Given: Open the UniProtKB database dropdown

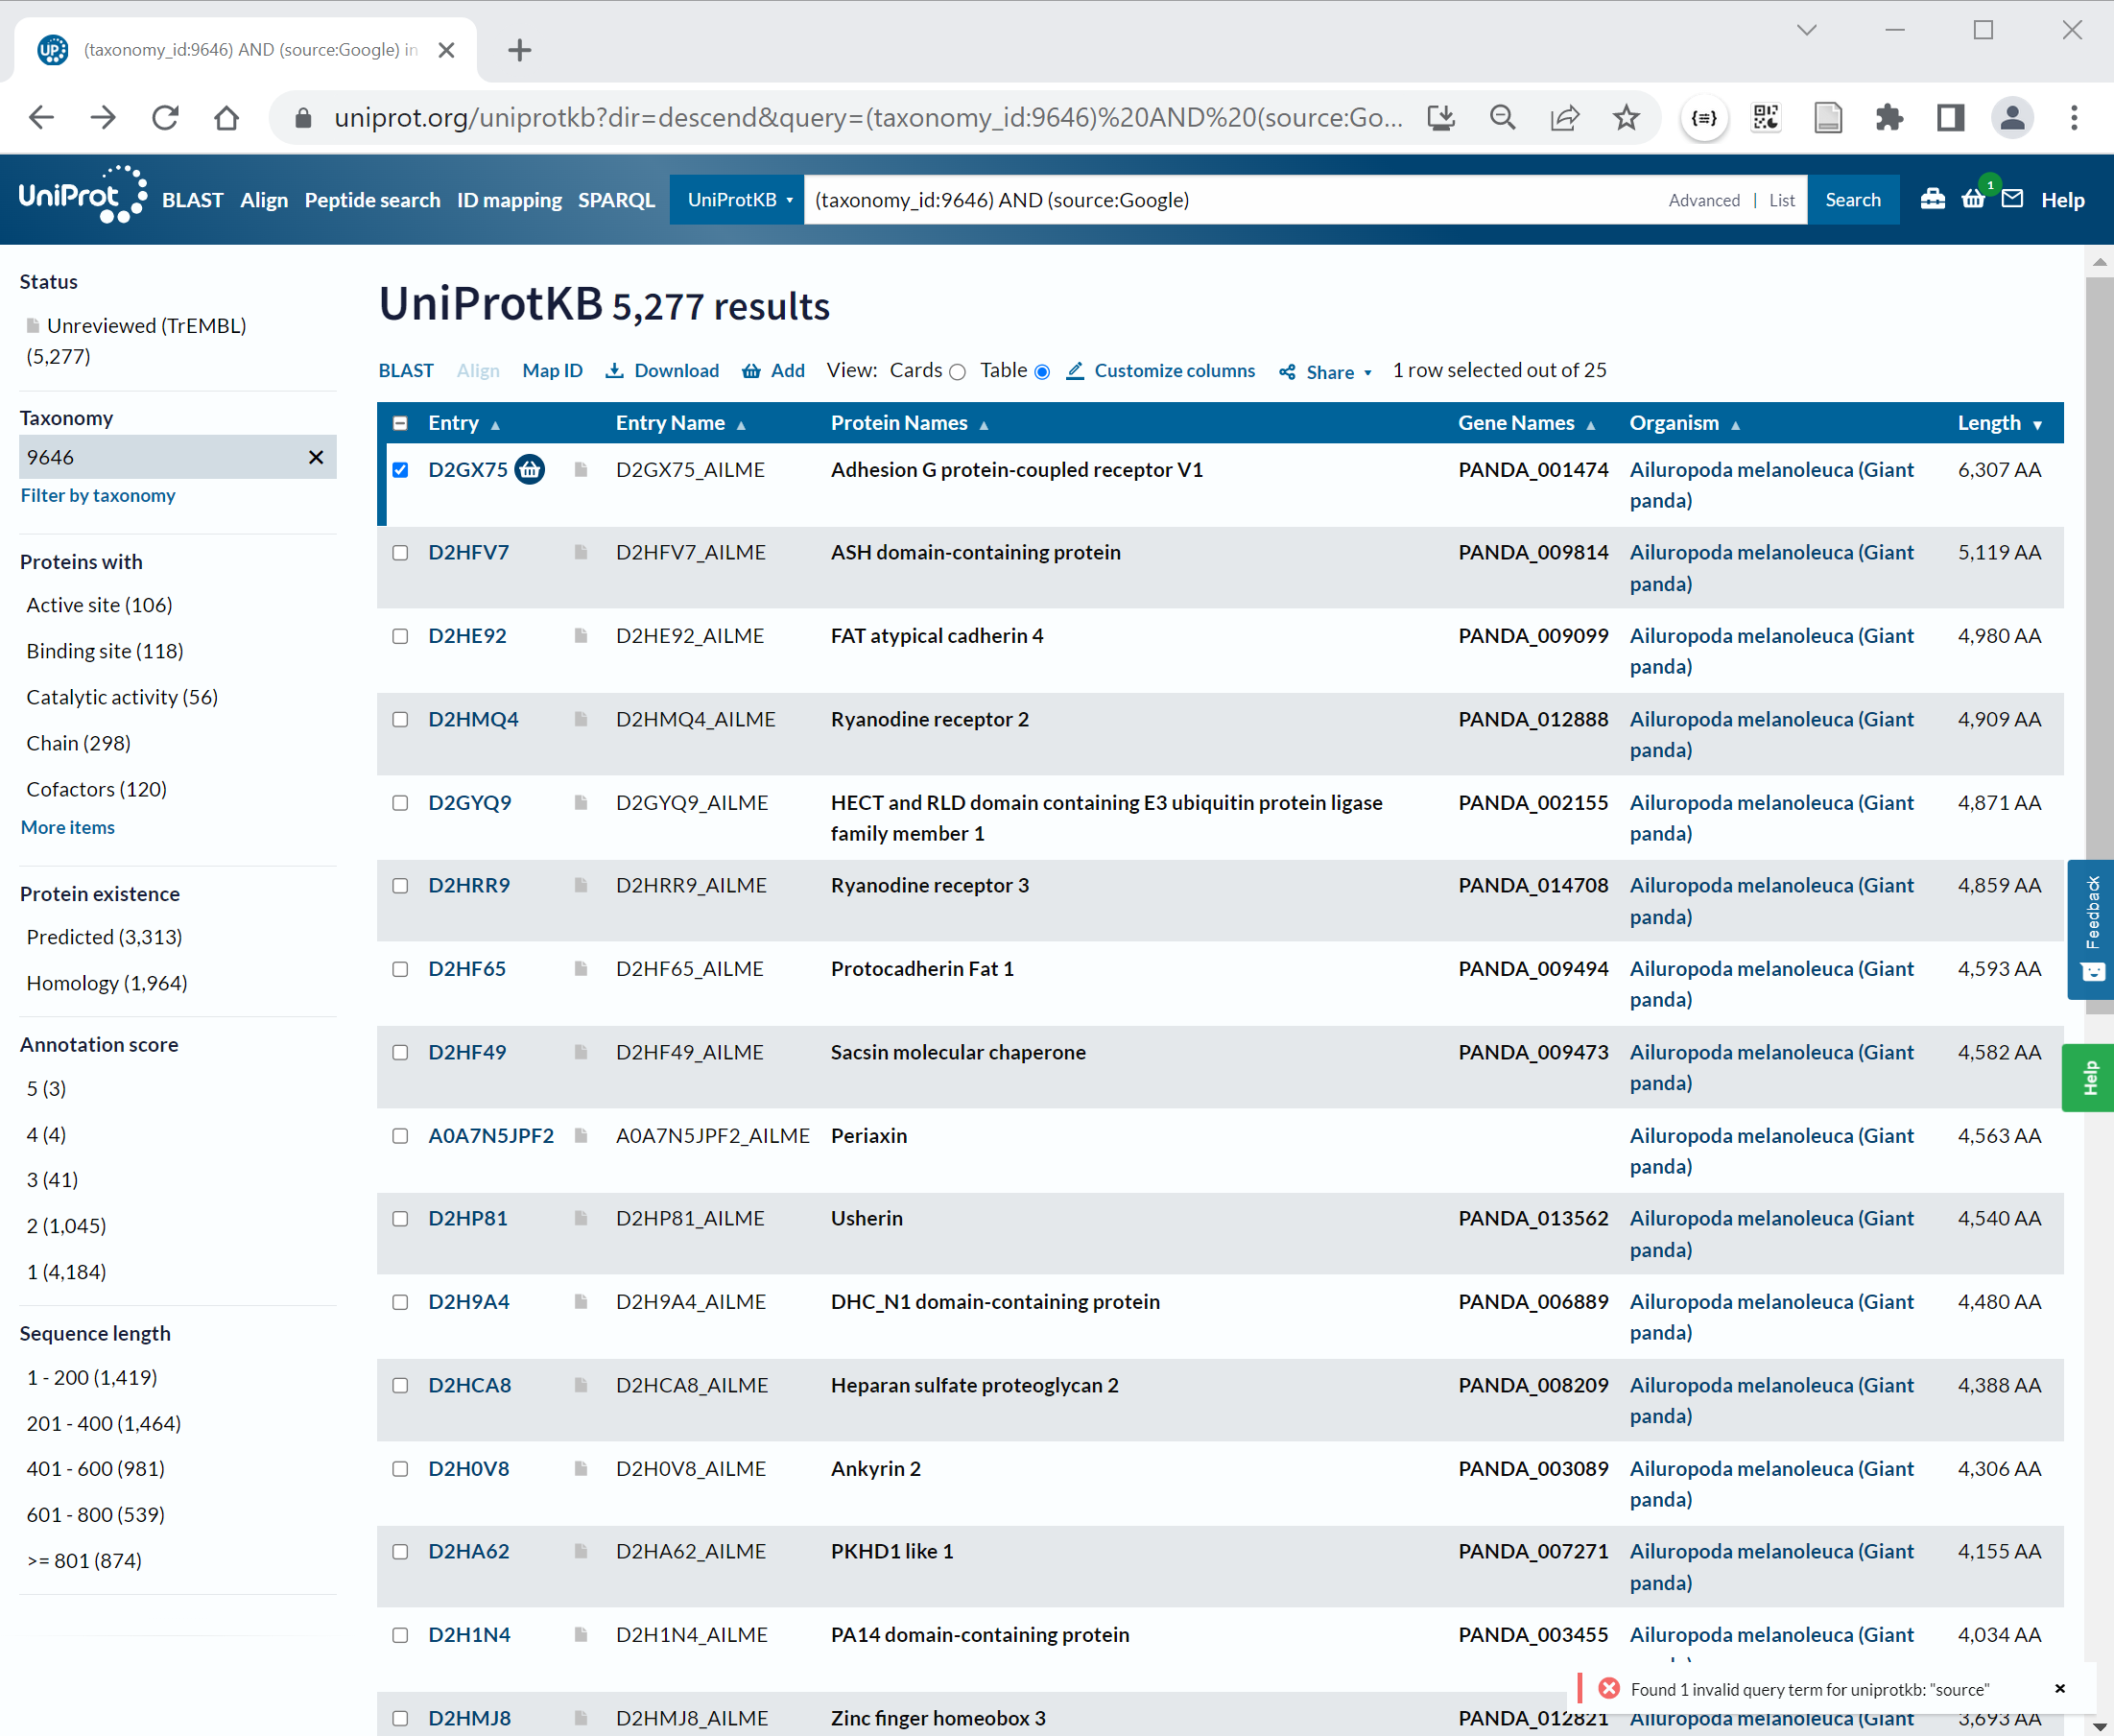Looking at the screenshot, I should point(739,200).
